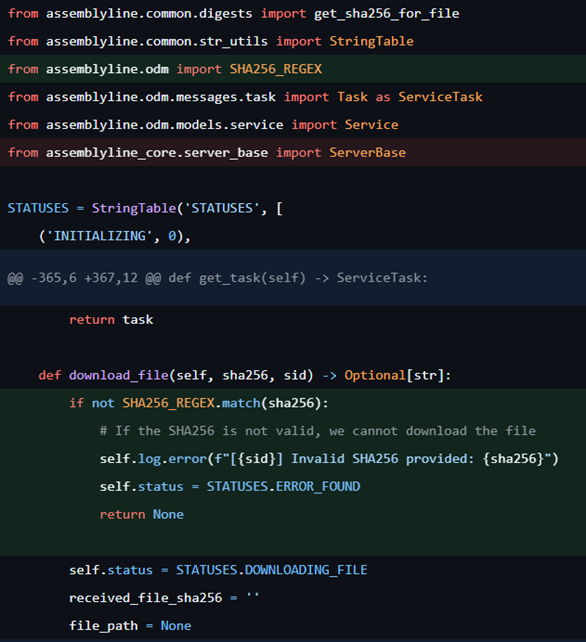The height and width of the screenshot is (642, 586).
Task: Click the ('INITIALIZING', 0) tuple line
Action: coord(115,236)
